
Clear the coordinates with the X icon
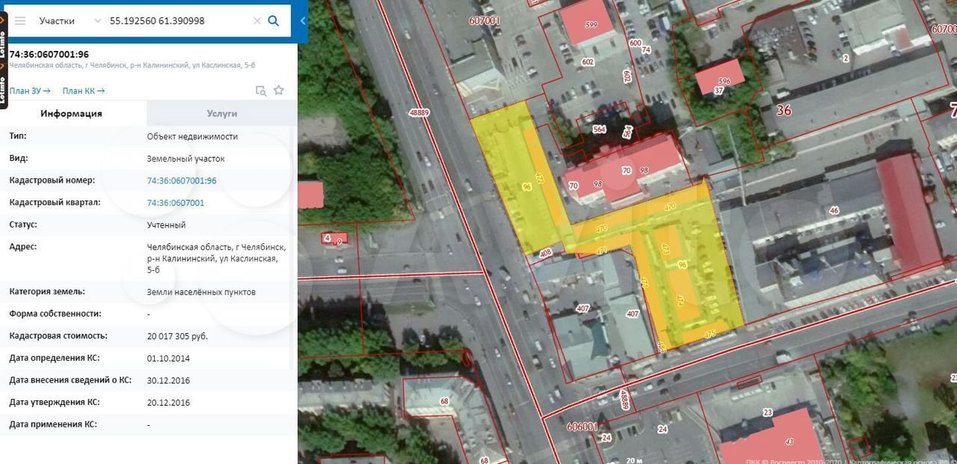257,20
